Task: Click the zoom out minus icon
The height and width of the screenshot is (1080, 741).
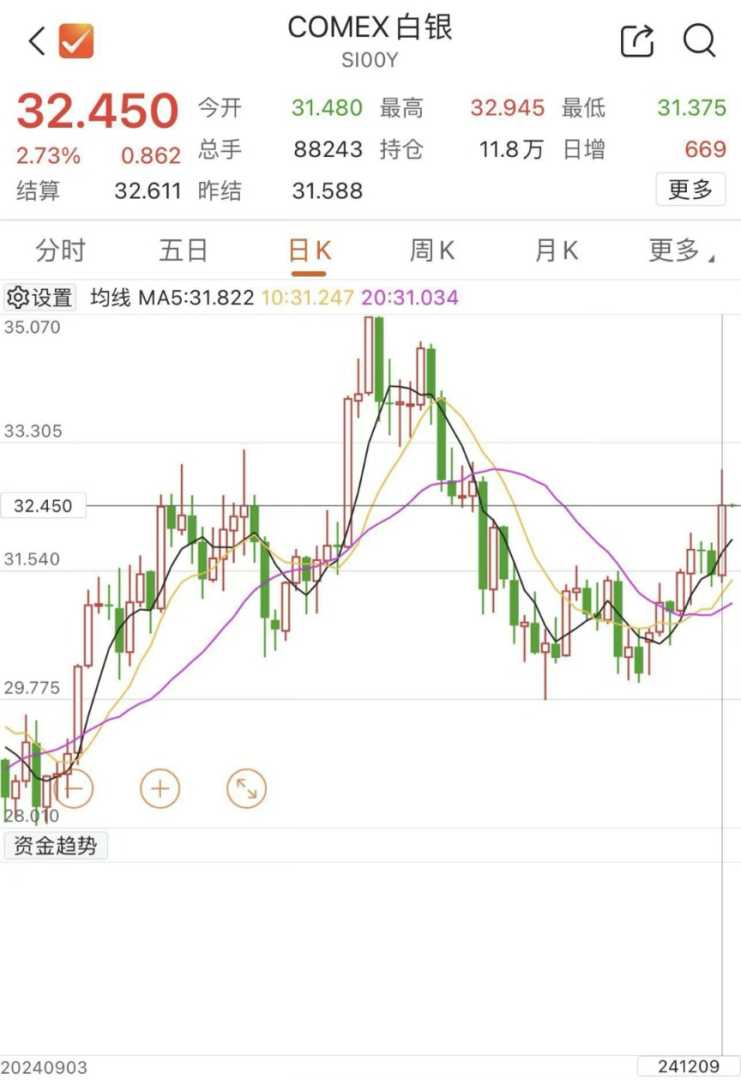Action: click(72, 789)
